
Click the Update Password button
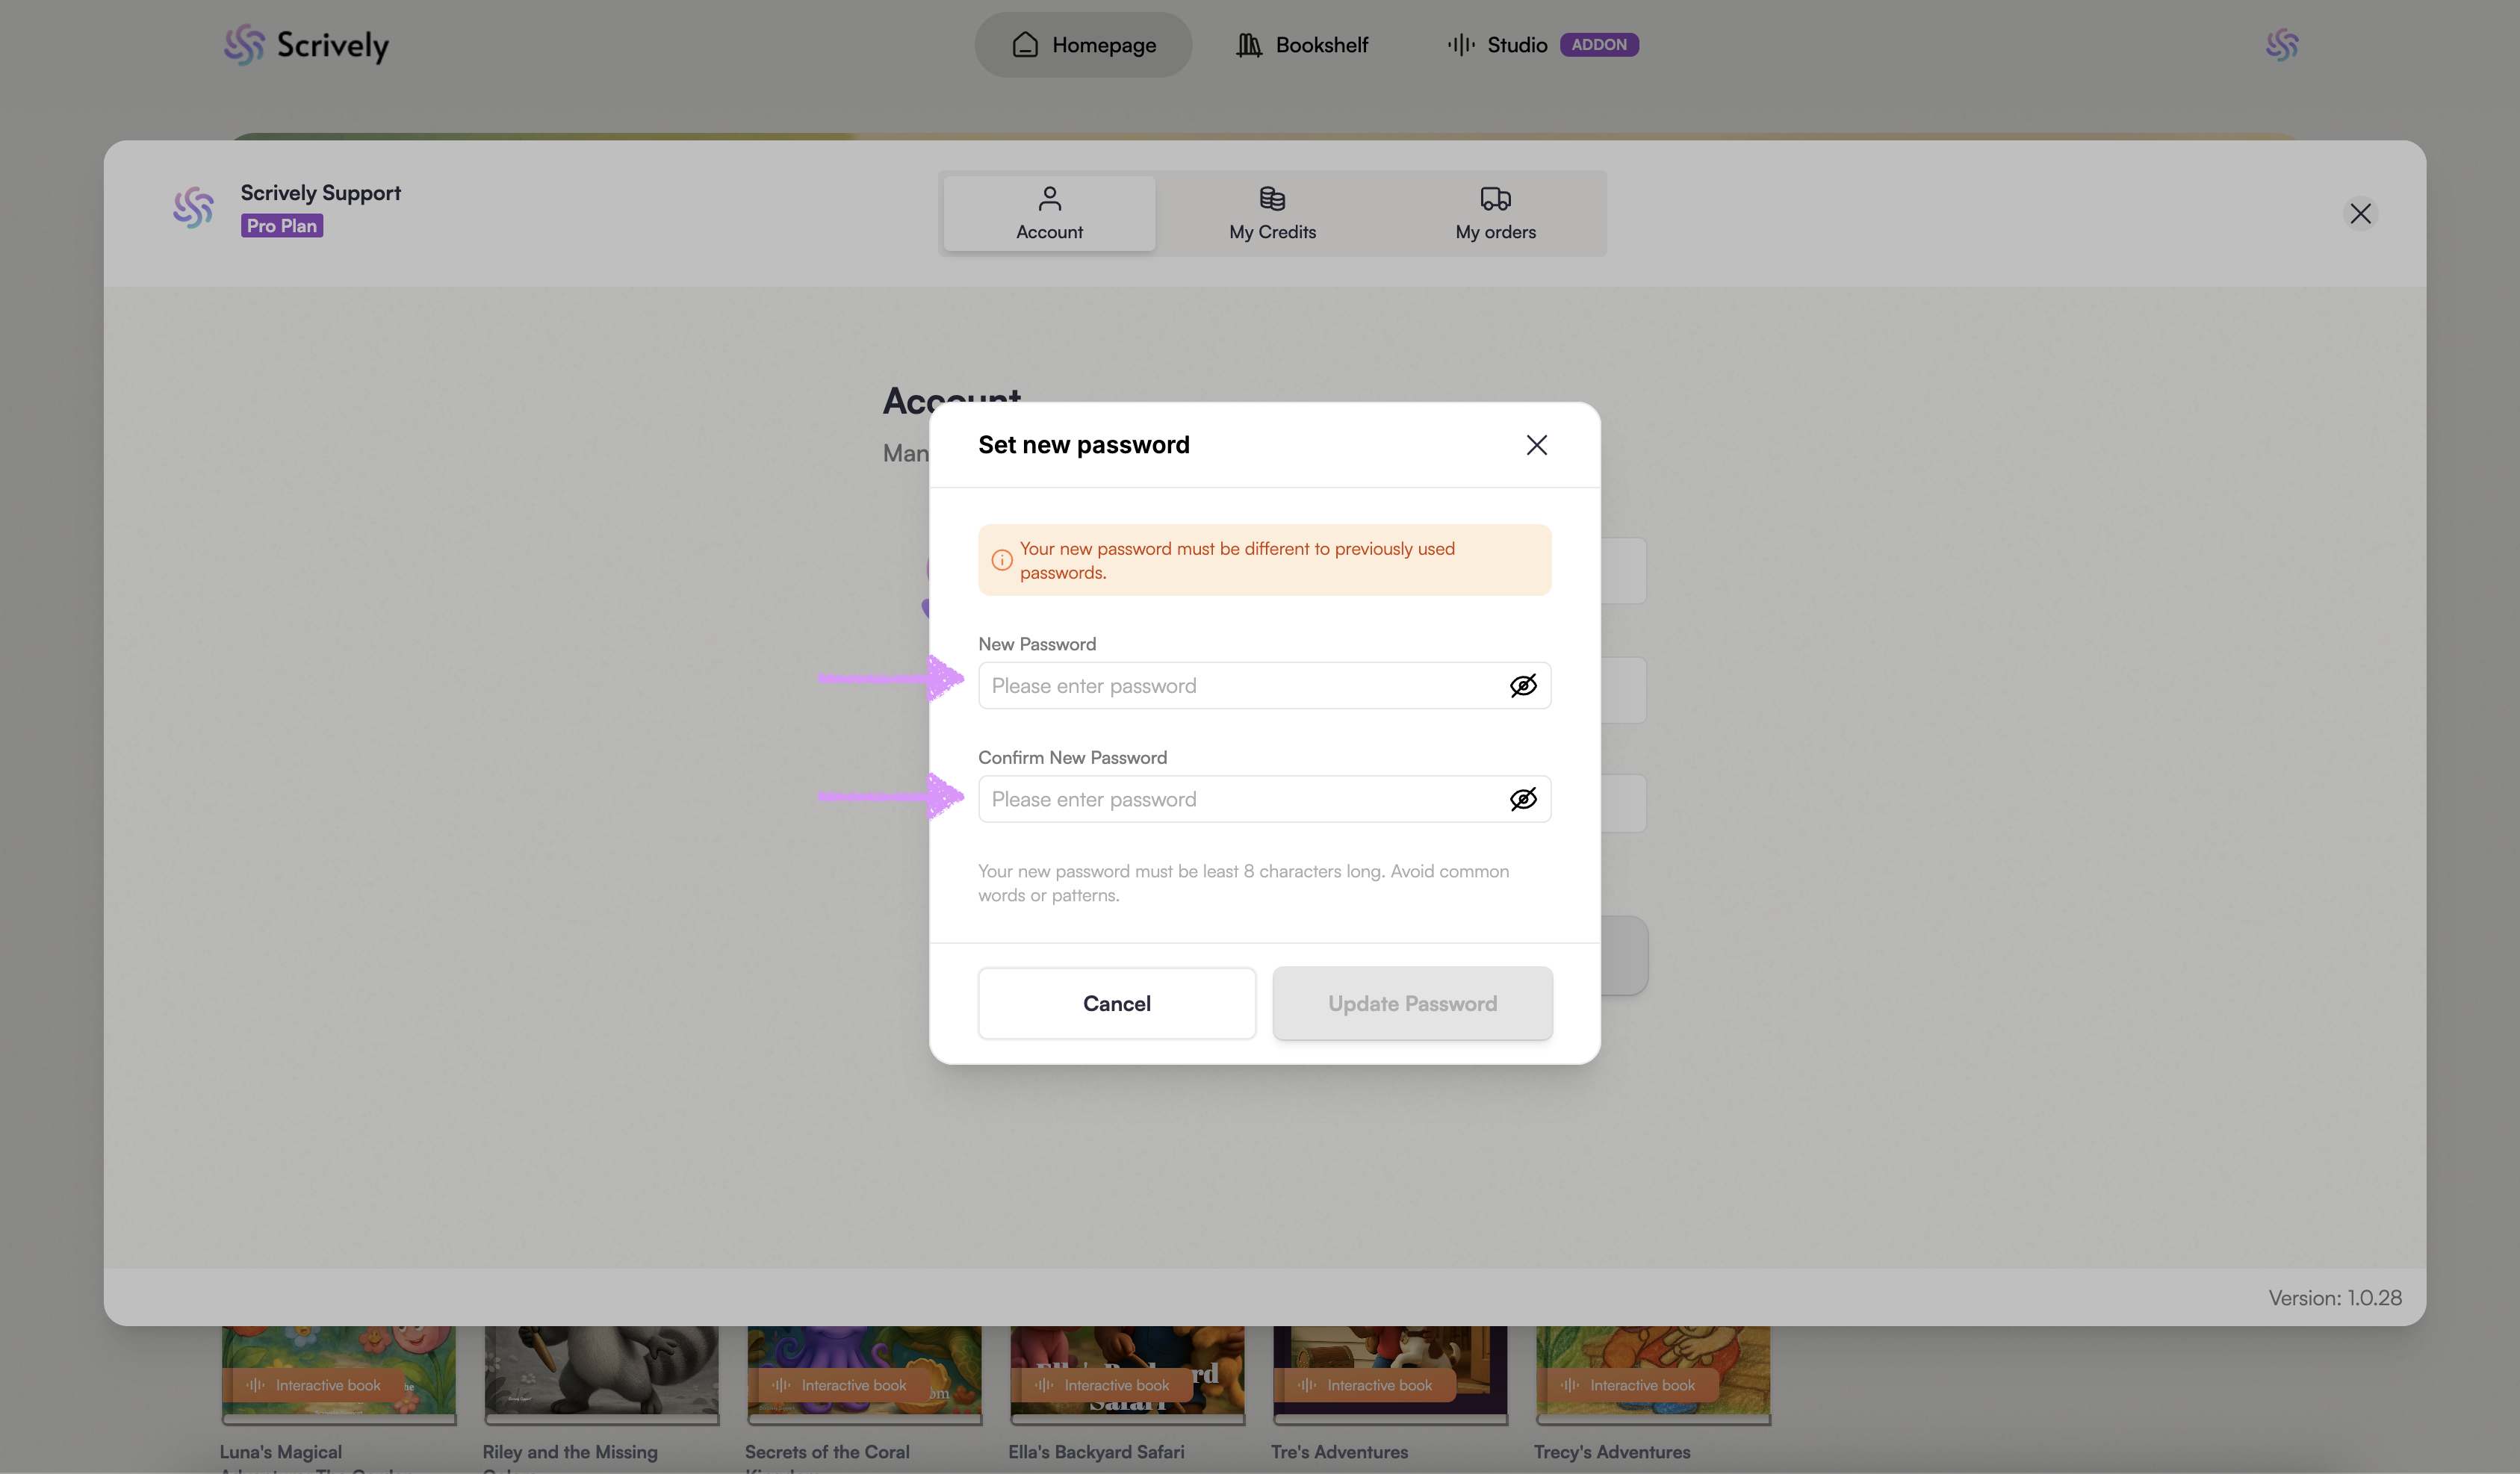(1411, 1003)
